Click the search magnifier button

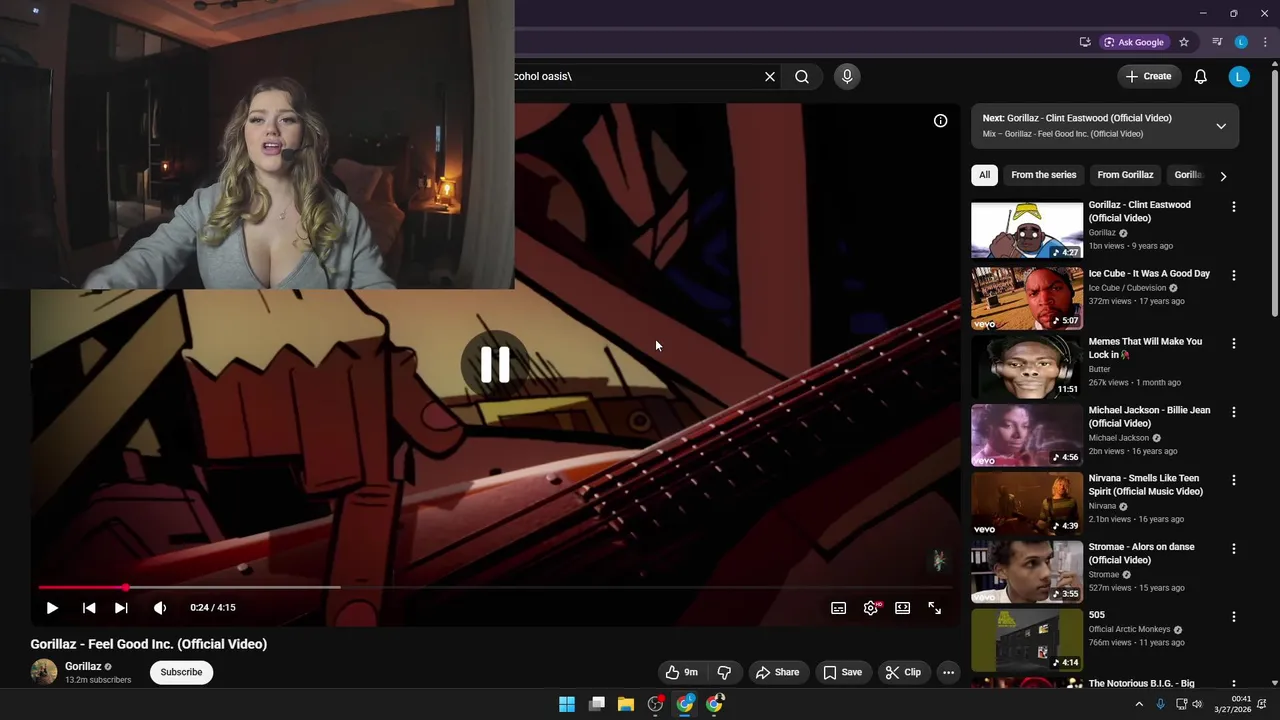(x=802, y=76)
